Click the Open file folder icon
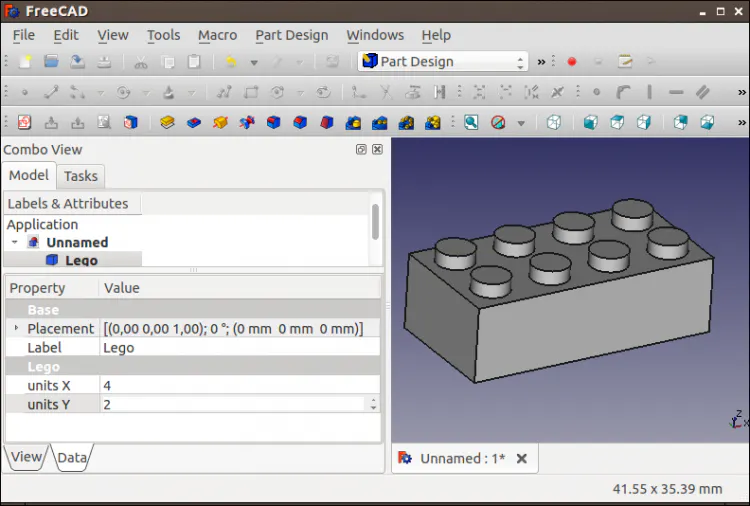Screen dimensions: 750x506 (51, 62)
